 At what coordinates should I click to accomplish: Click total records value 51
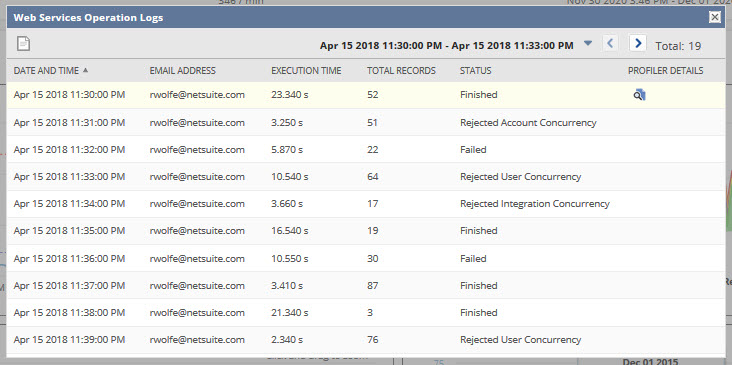point(373,123)
